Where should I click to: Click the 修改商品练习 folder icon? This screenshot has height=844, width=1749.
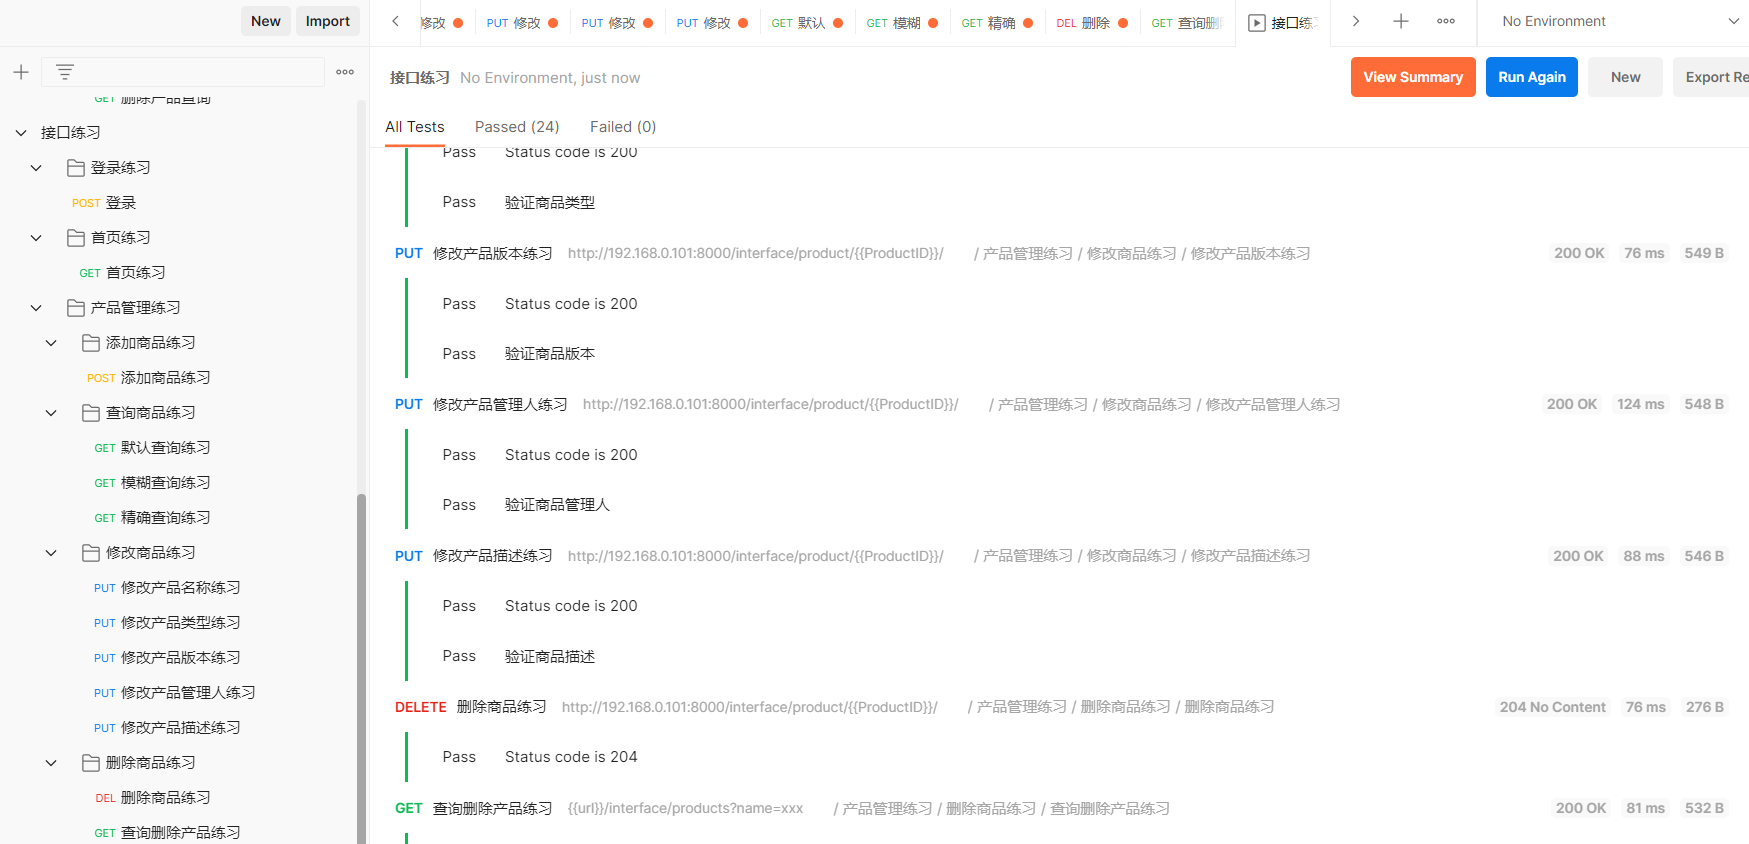(91, 552)
